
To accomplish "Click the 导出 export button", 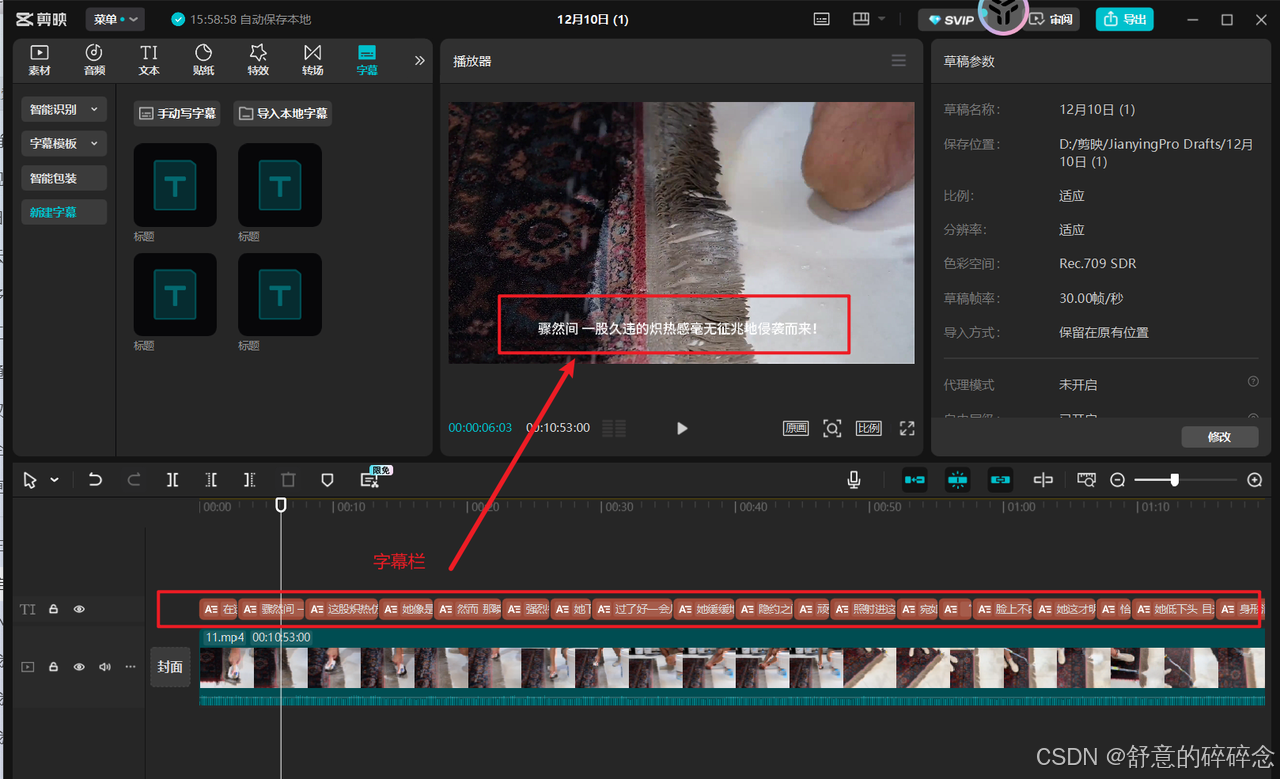I will tap(1124, 19).
